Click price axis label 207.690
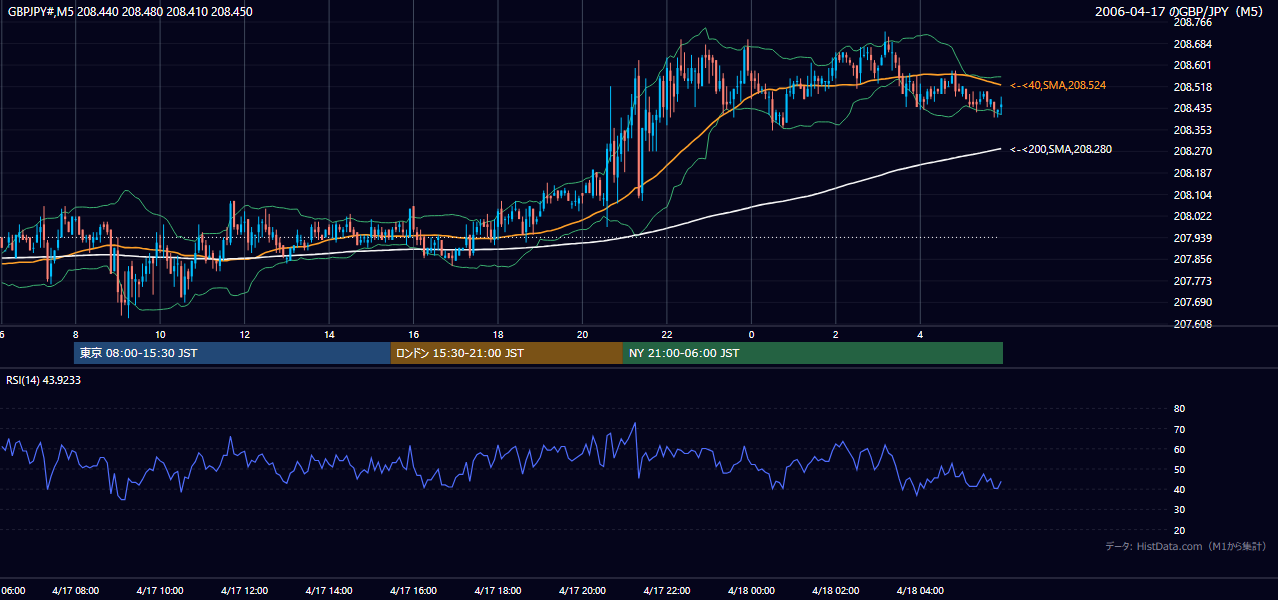The width and height of the screenshot is (1278, 600). (1192, 302)
